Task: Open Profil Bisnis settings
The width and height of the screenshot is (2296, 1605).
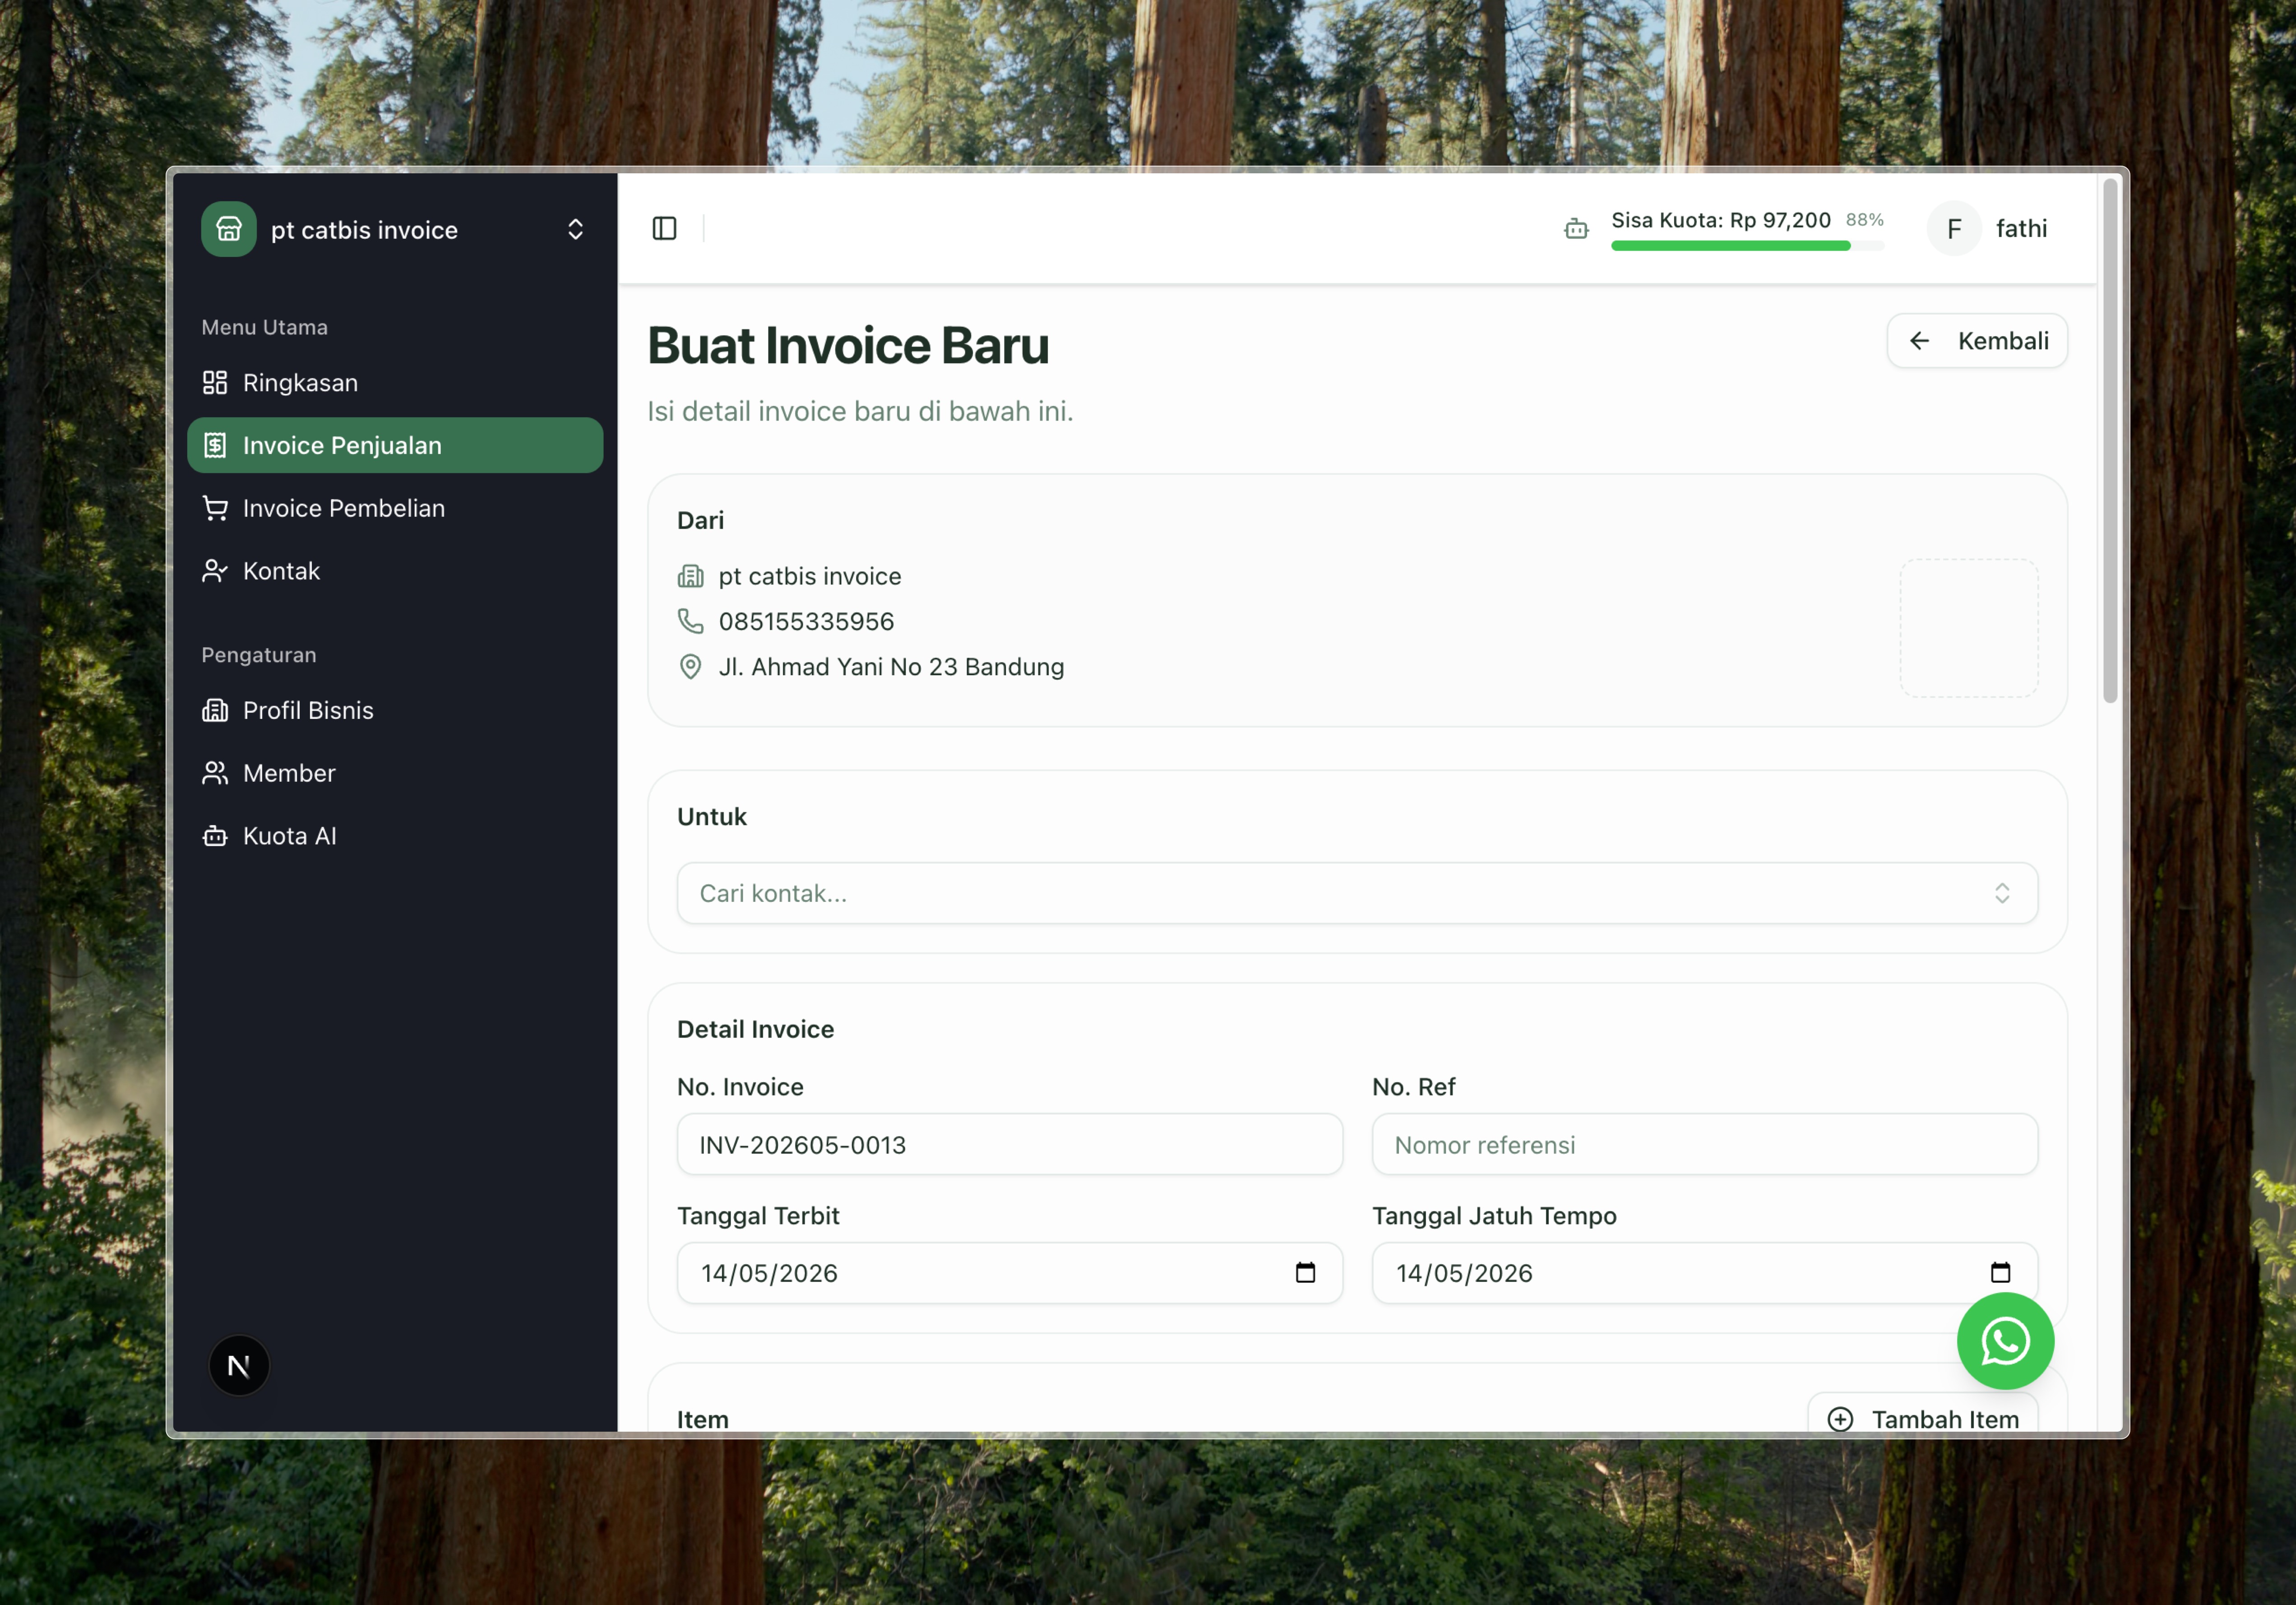Action: click(x=395, y=710)
